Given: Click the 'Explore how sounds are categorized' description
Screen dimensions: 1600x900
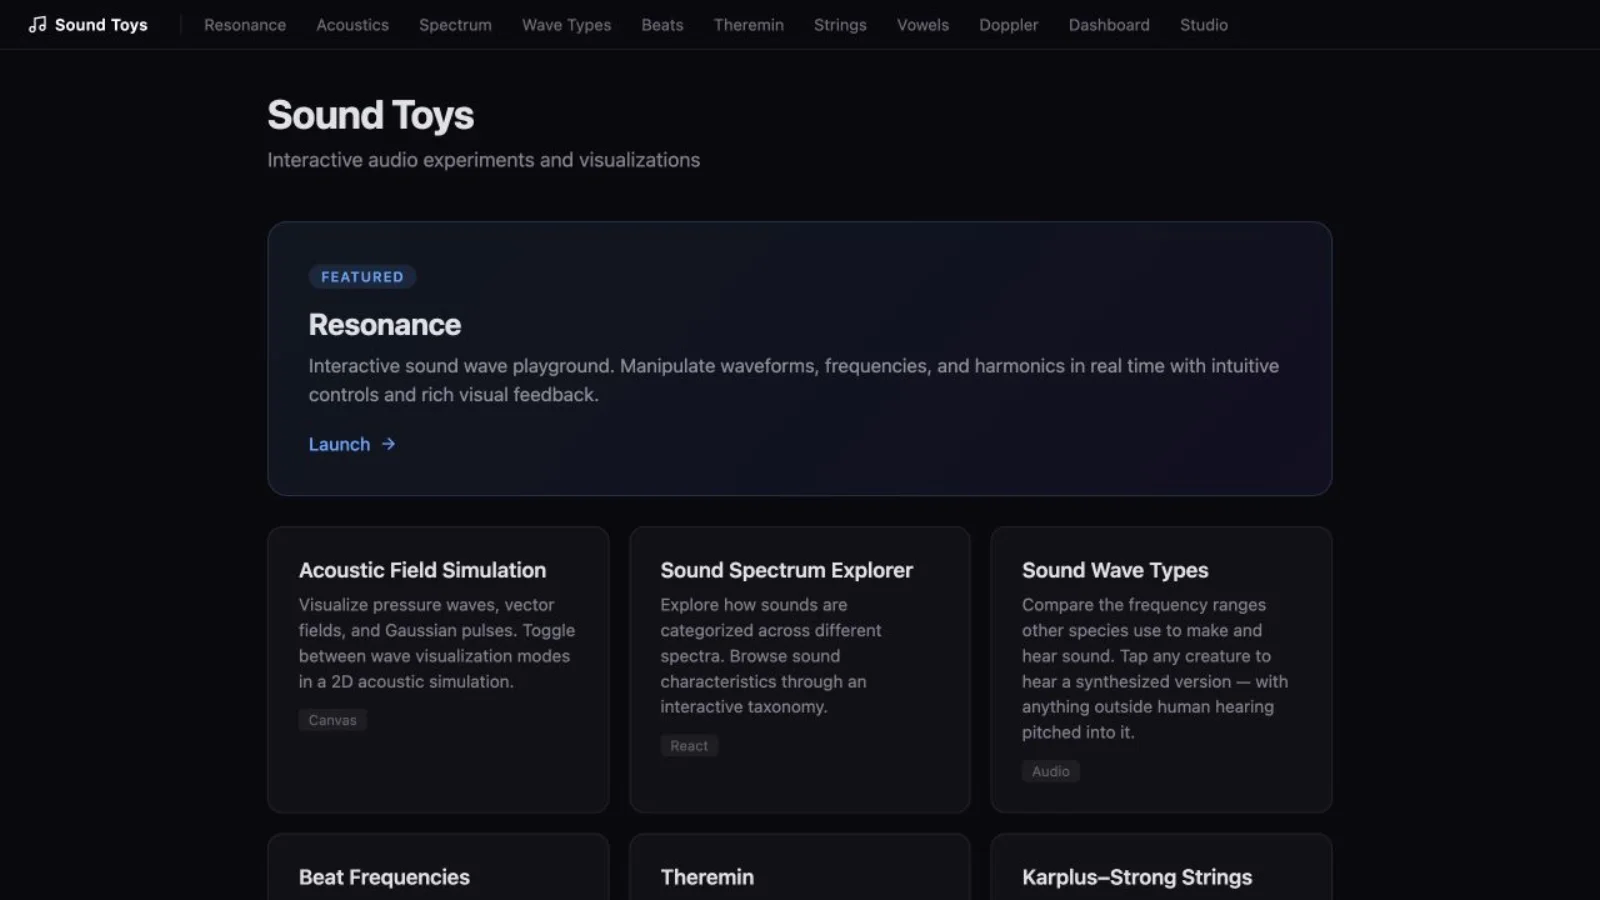Looking at the screenshot, I should coord(771,656).
